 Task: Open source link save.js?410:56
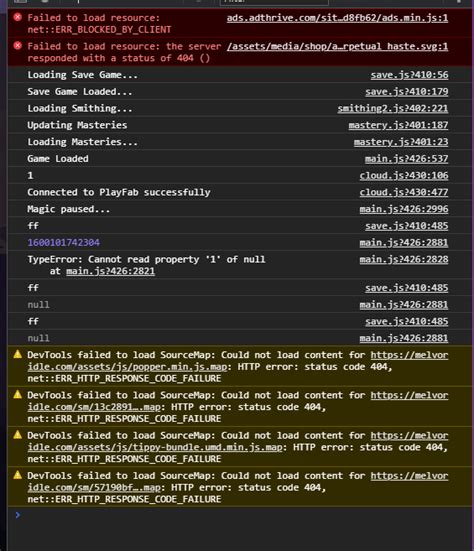[409, 75]
